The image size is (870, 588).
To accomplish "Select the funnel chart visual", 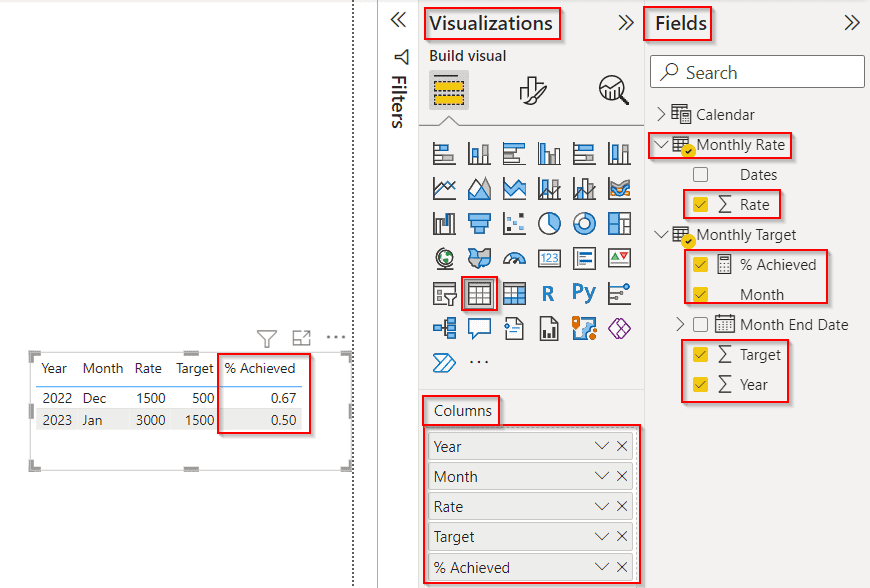I will (479, 224).
